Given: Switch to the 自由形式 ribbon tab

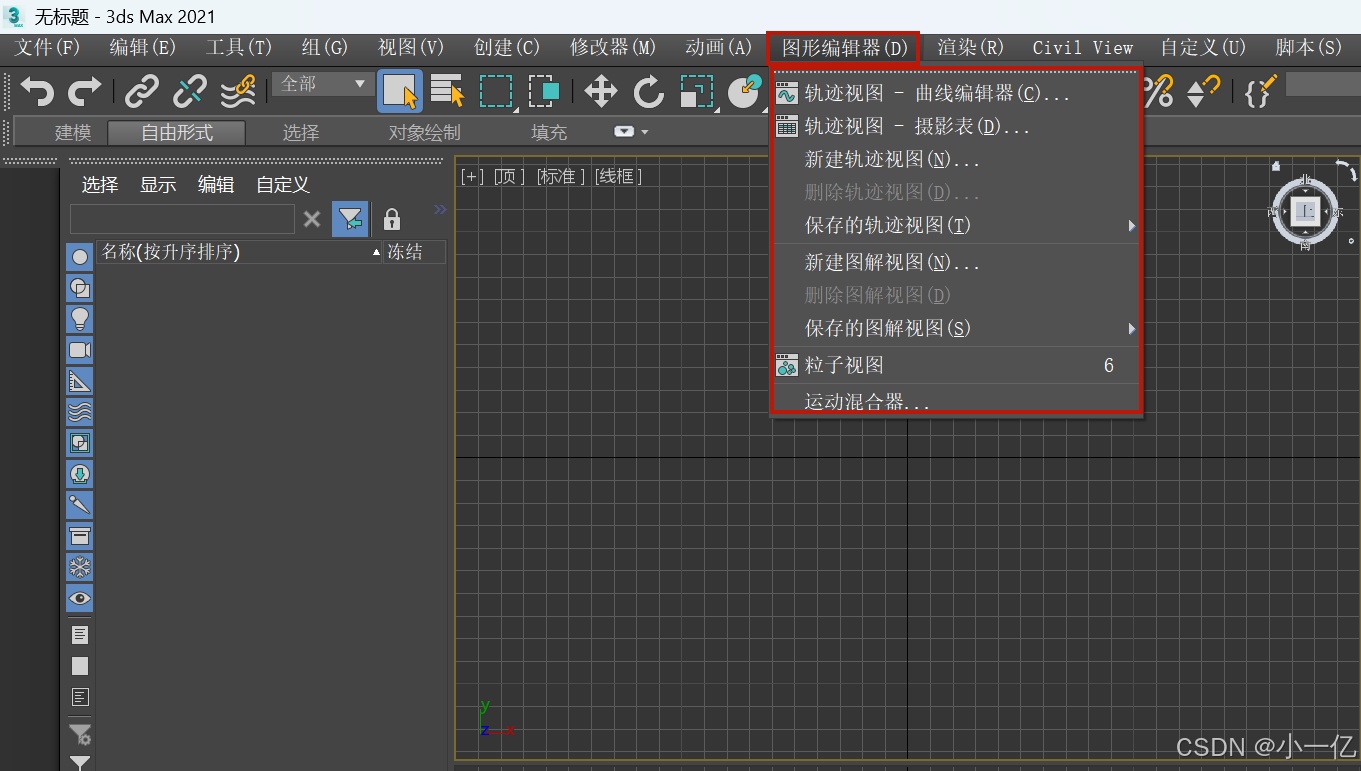Looking at the screenshot, I should pos(177,132).
